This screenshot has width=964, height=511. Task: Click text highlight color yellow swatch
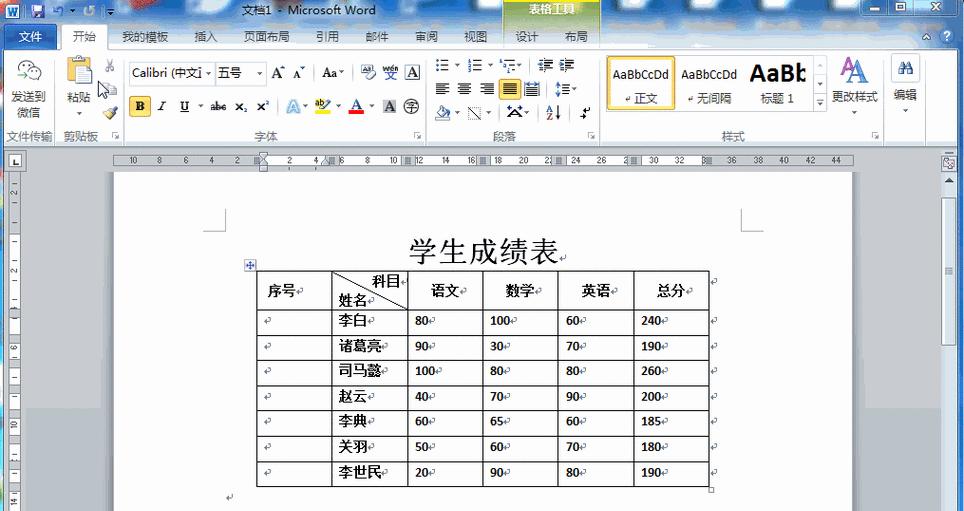coord(323,107)
